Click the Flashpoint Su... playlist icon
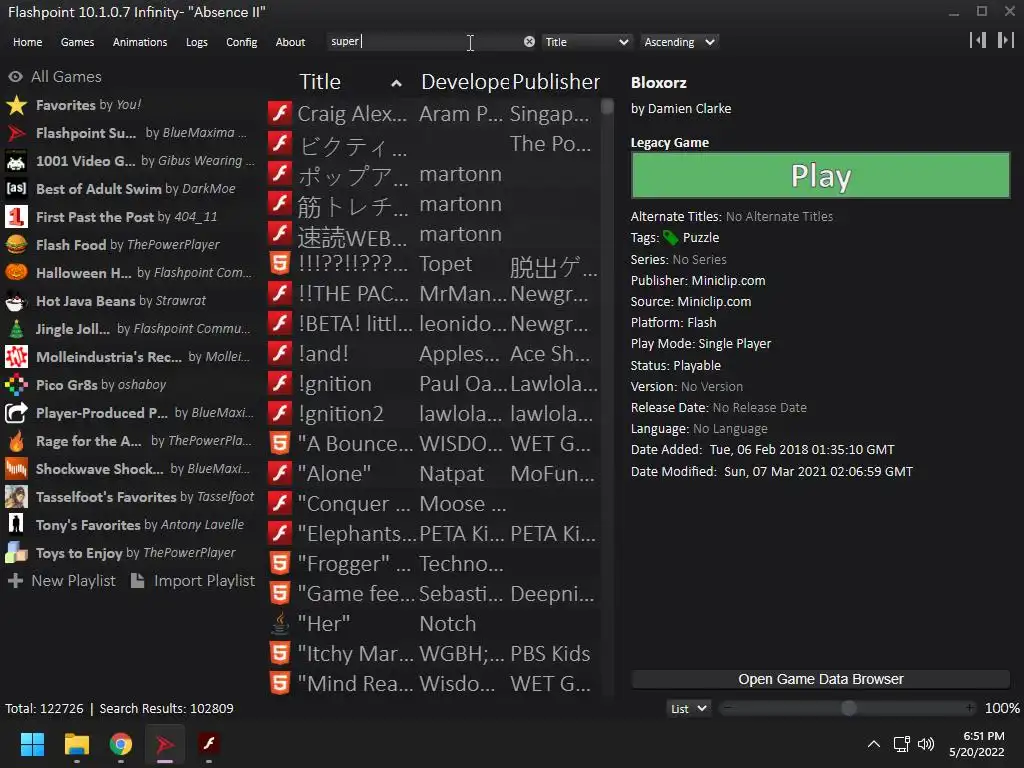Image resolution: width=1024 pixels, height=768 pixels. (x=16, y=133)
